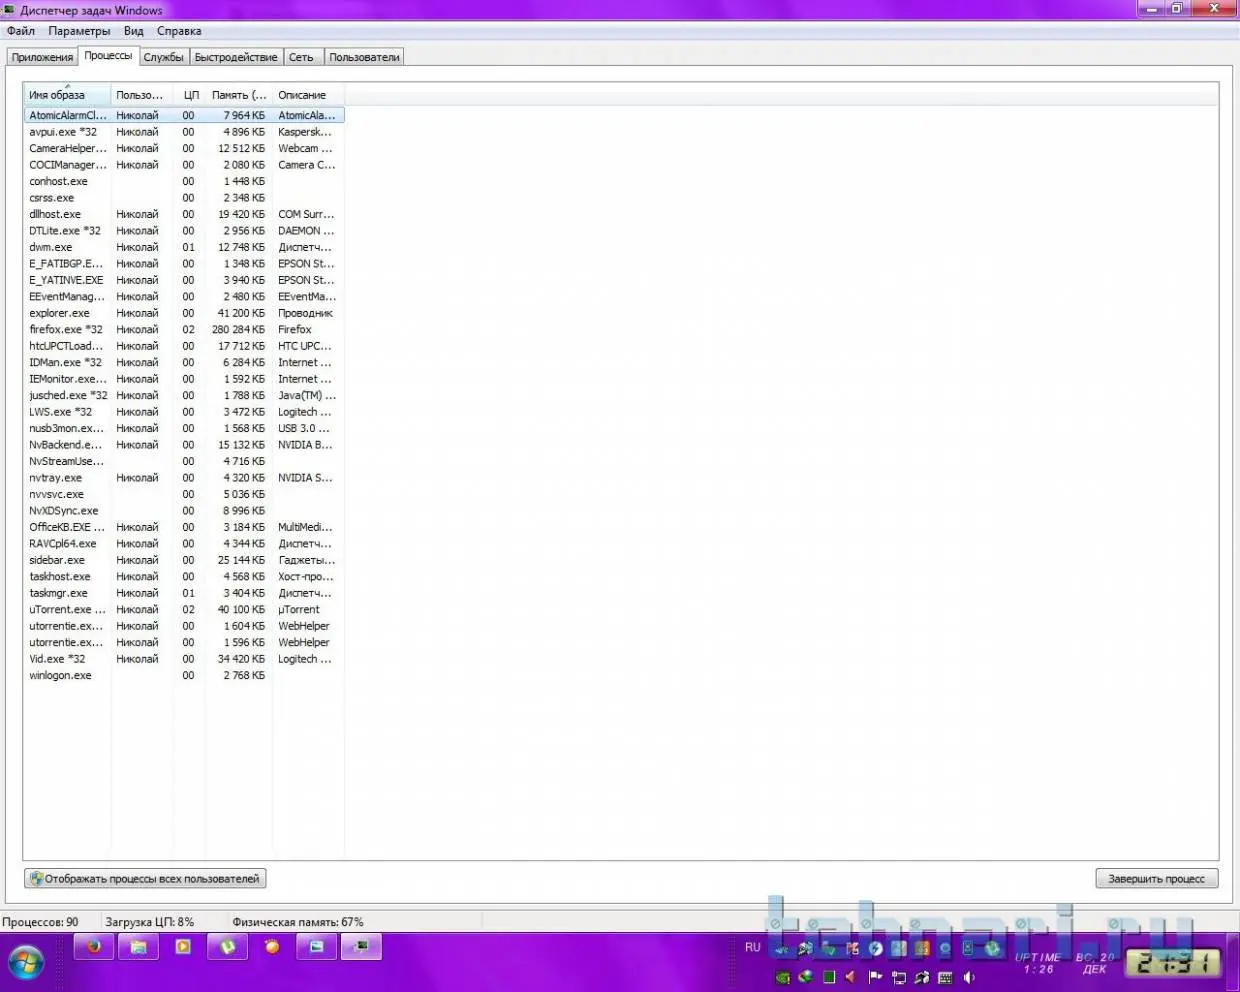Click the red speaker tray icon

pos(850,977)
